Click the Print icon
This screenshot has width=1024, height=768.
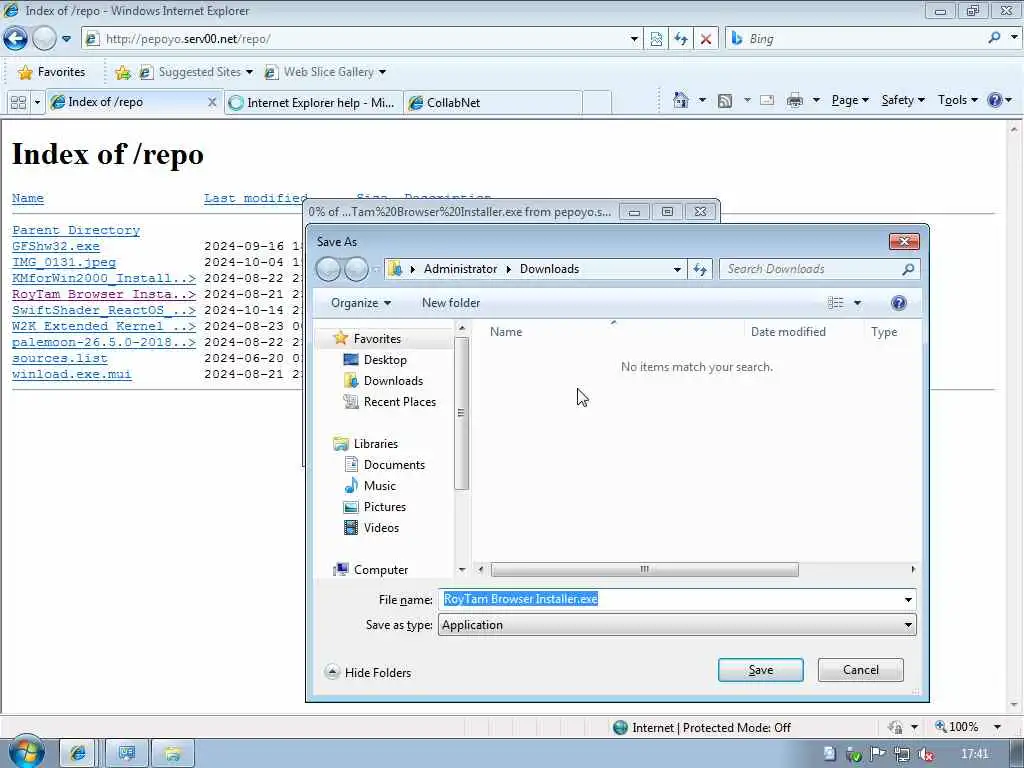click(795, 101)
